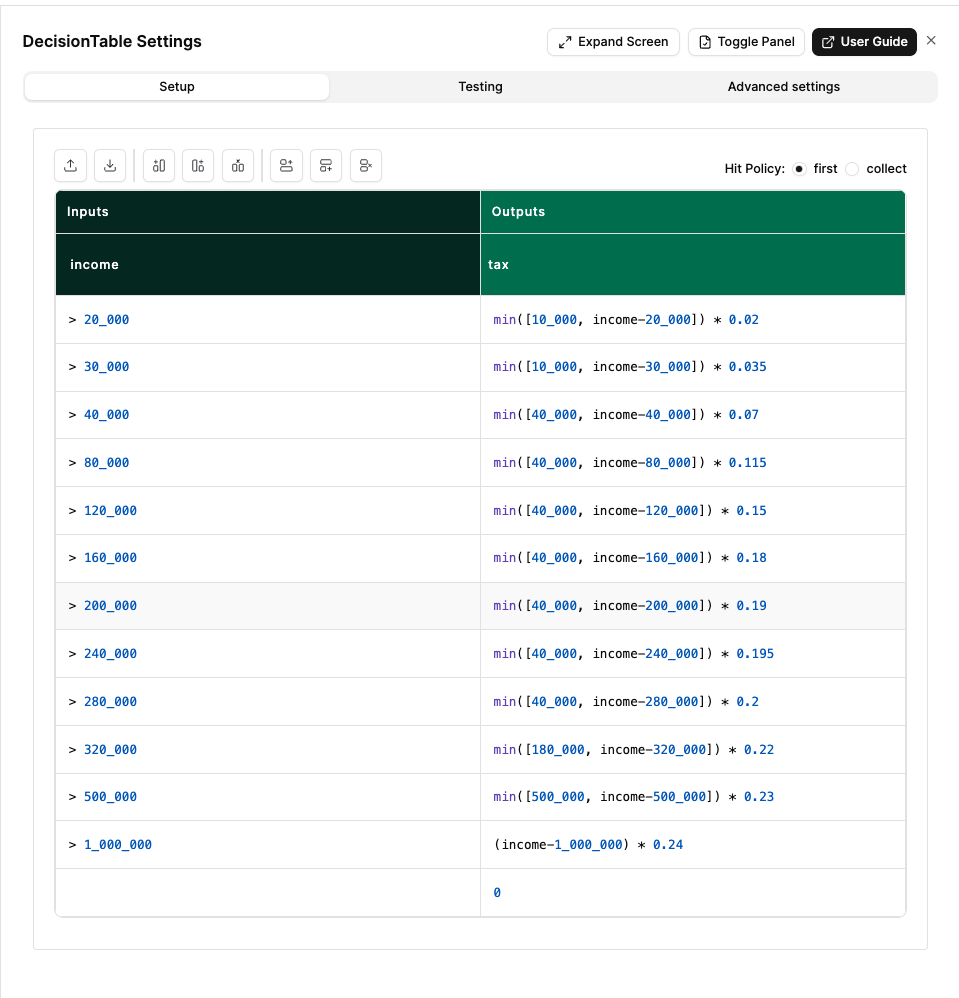The height and width of the screenshot is (998, 959).
Task: Insert a row below icon
Action: tap(326, 165)
